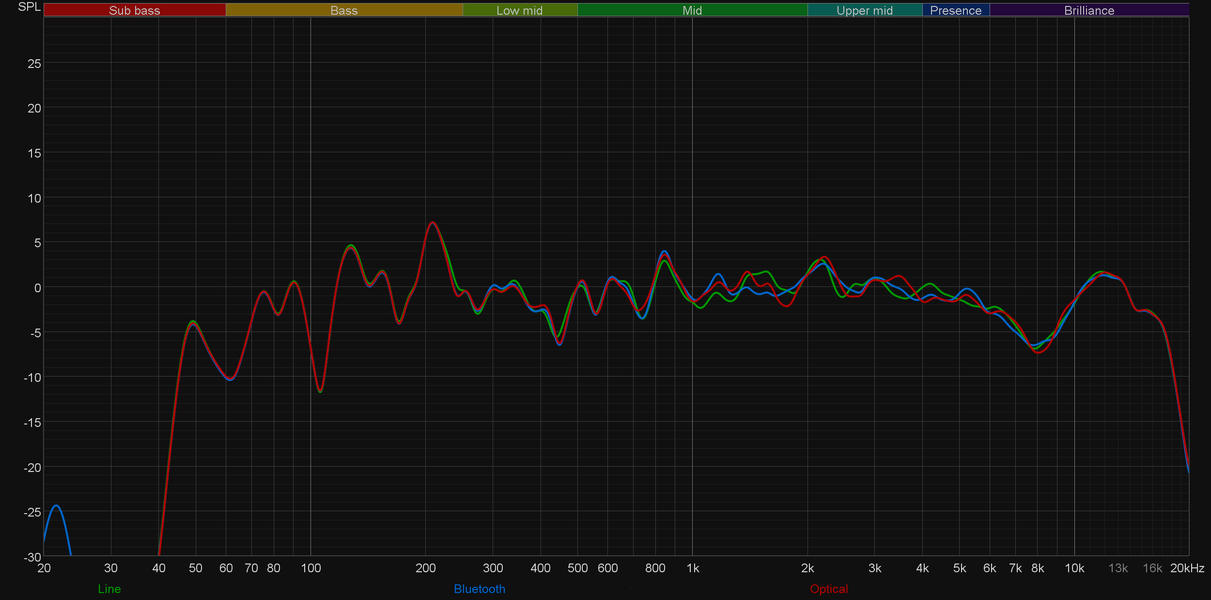1211x600 pixels.
Task: Click the green Line legend label
Action: (110, 589)
